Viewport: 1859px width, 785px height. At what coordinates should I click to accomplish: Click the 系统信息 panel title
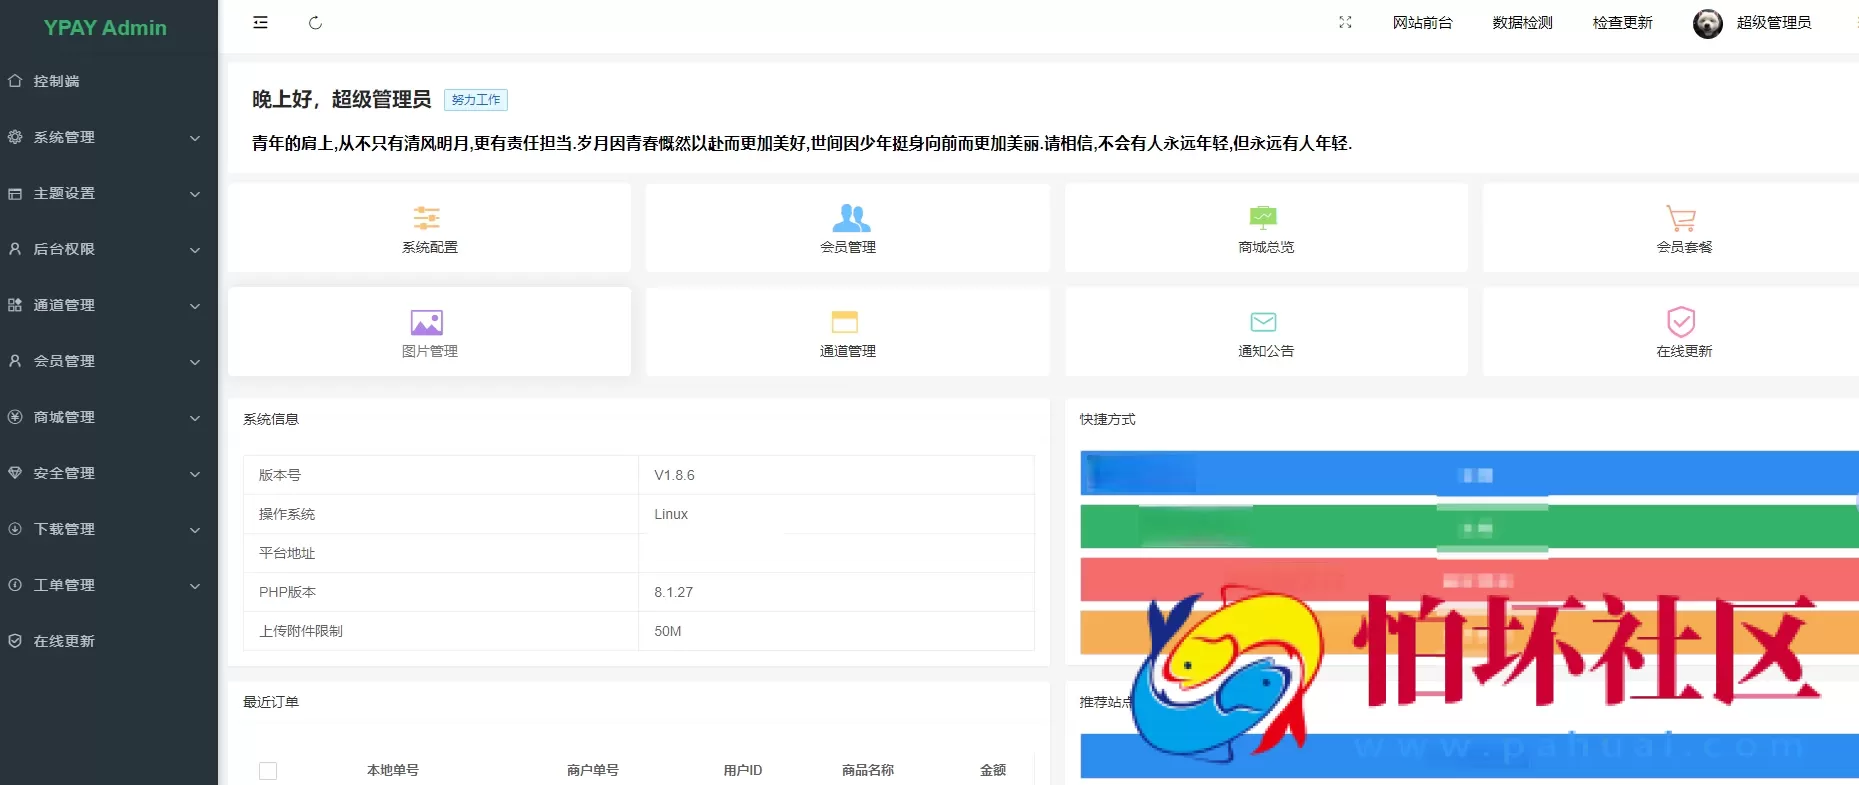(271, 419)
